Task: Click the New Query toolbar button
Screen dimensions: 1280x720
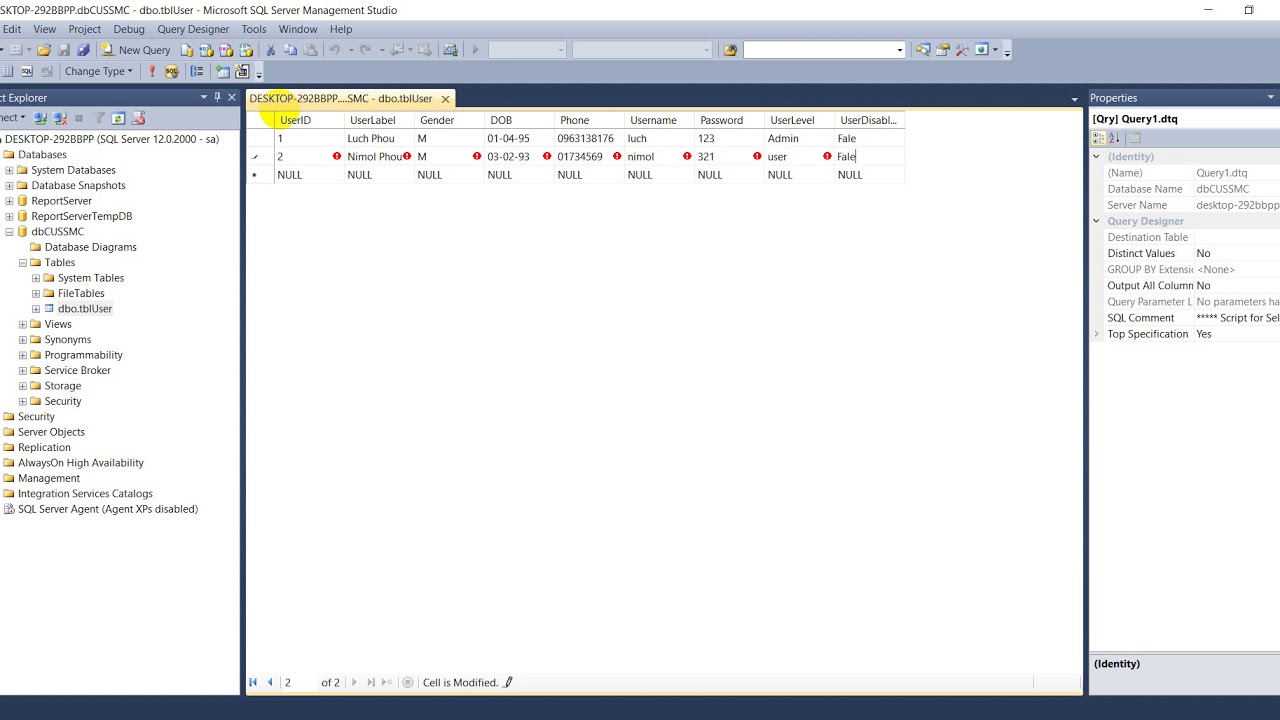Action: 136,50
